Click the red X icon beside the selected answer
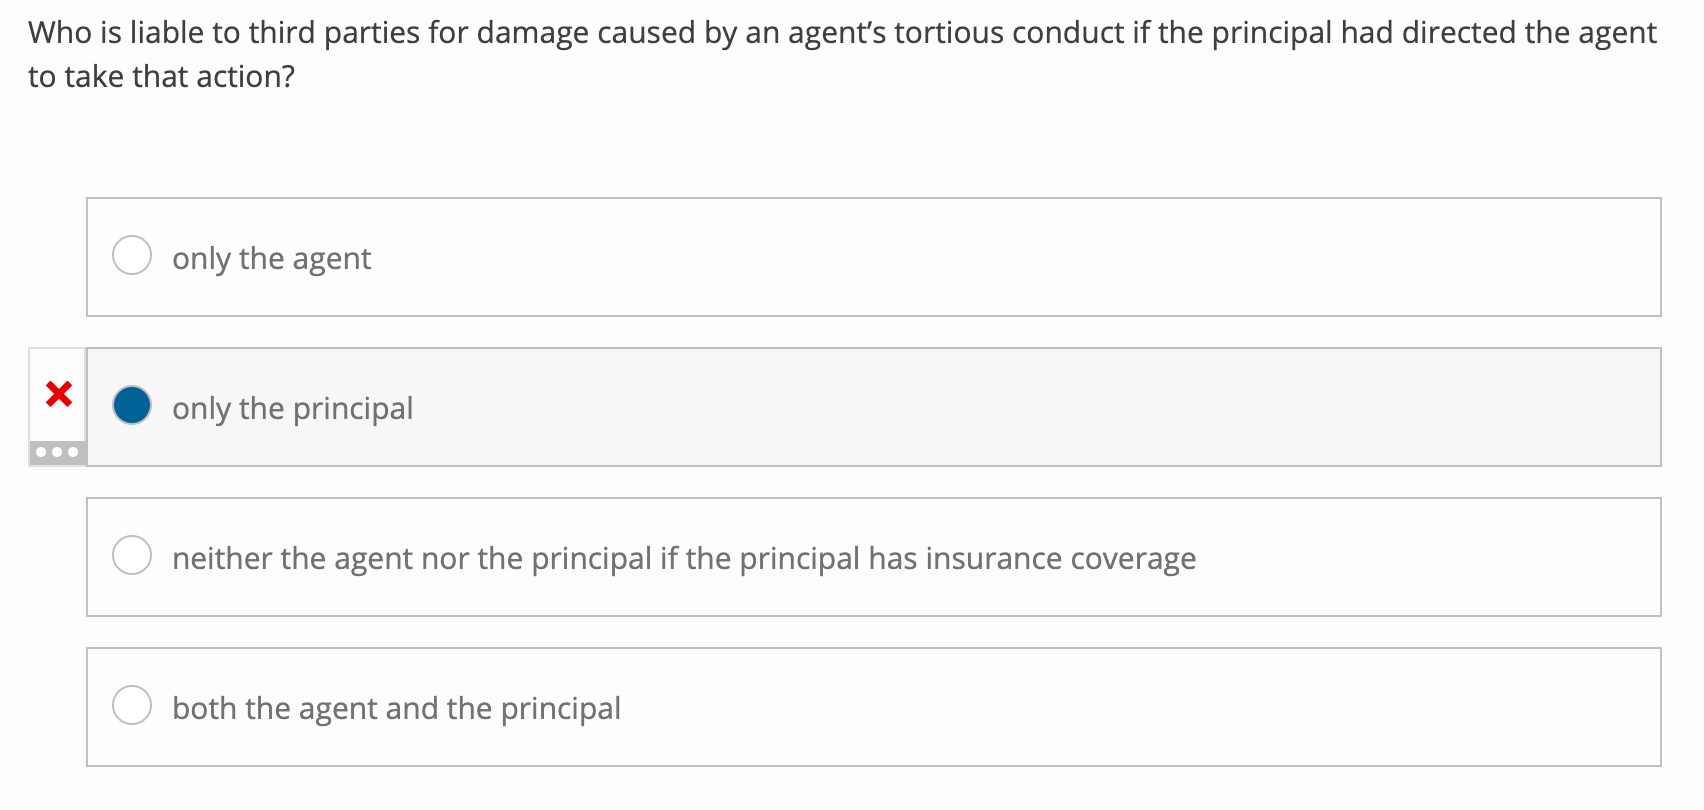Image resolution: width=1704 pixels, height=810 pixels. click(x=57, y=394)
